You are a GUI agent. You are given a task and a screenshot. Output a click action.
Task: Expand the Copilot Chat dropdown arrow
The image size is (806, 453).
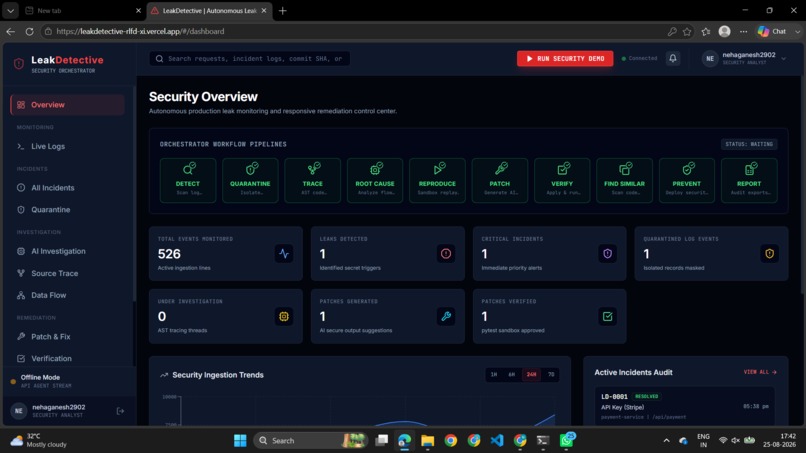797,31
